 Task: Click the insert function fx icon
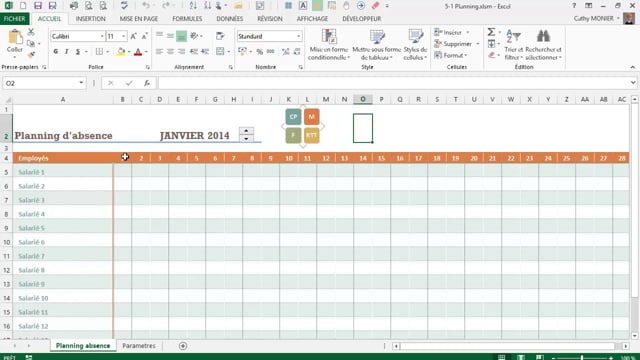(147, 83)
